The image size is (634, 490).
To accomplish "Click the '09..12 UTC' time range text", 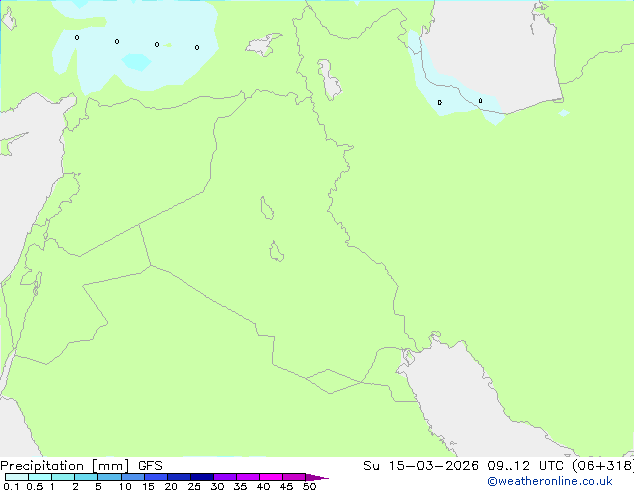I will (x=528, y=466).
